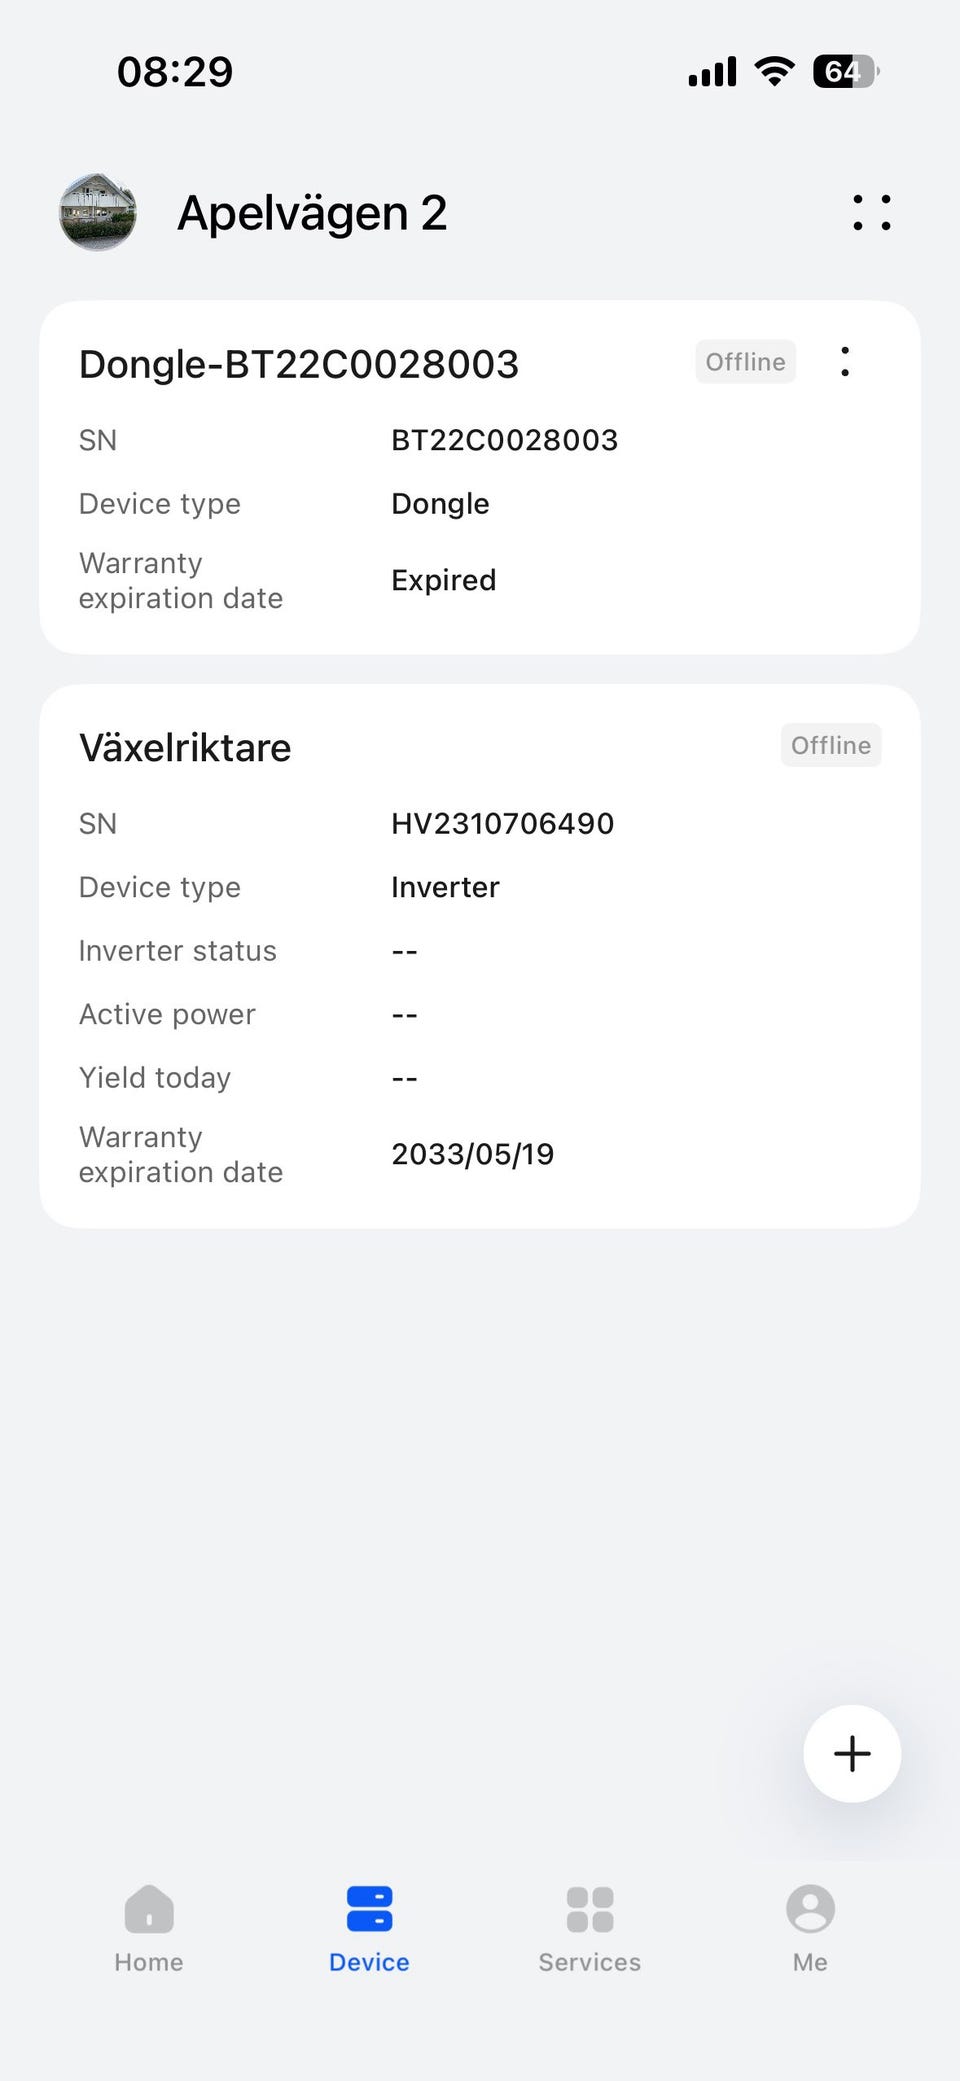Tap the Offline badge on Växelriktare card
This screenshot has height=2081, width=960.
(x=830, y=745)
